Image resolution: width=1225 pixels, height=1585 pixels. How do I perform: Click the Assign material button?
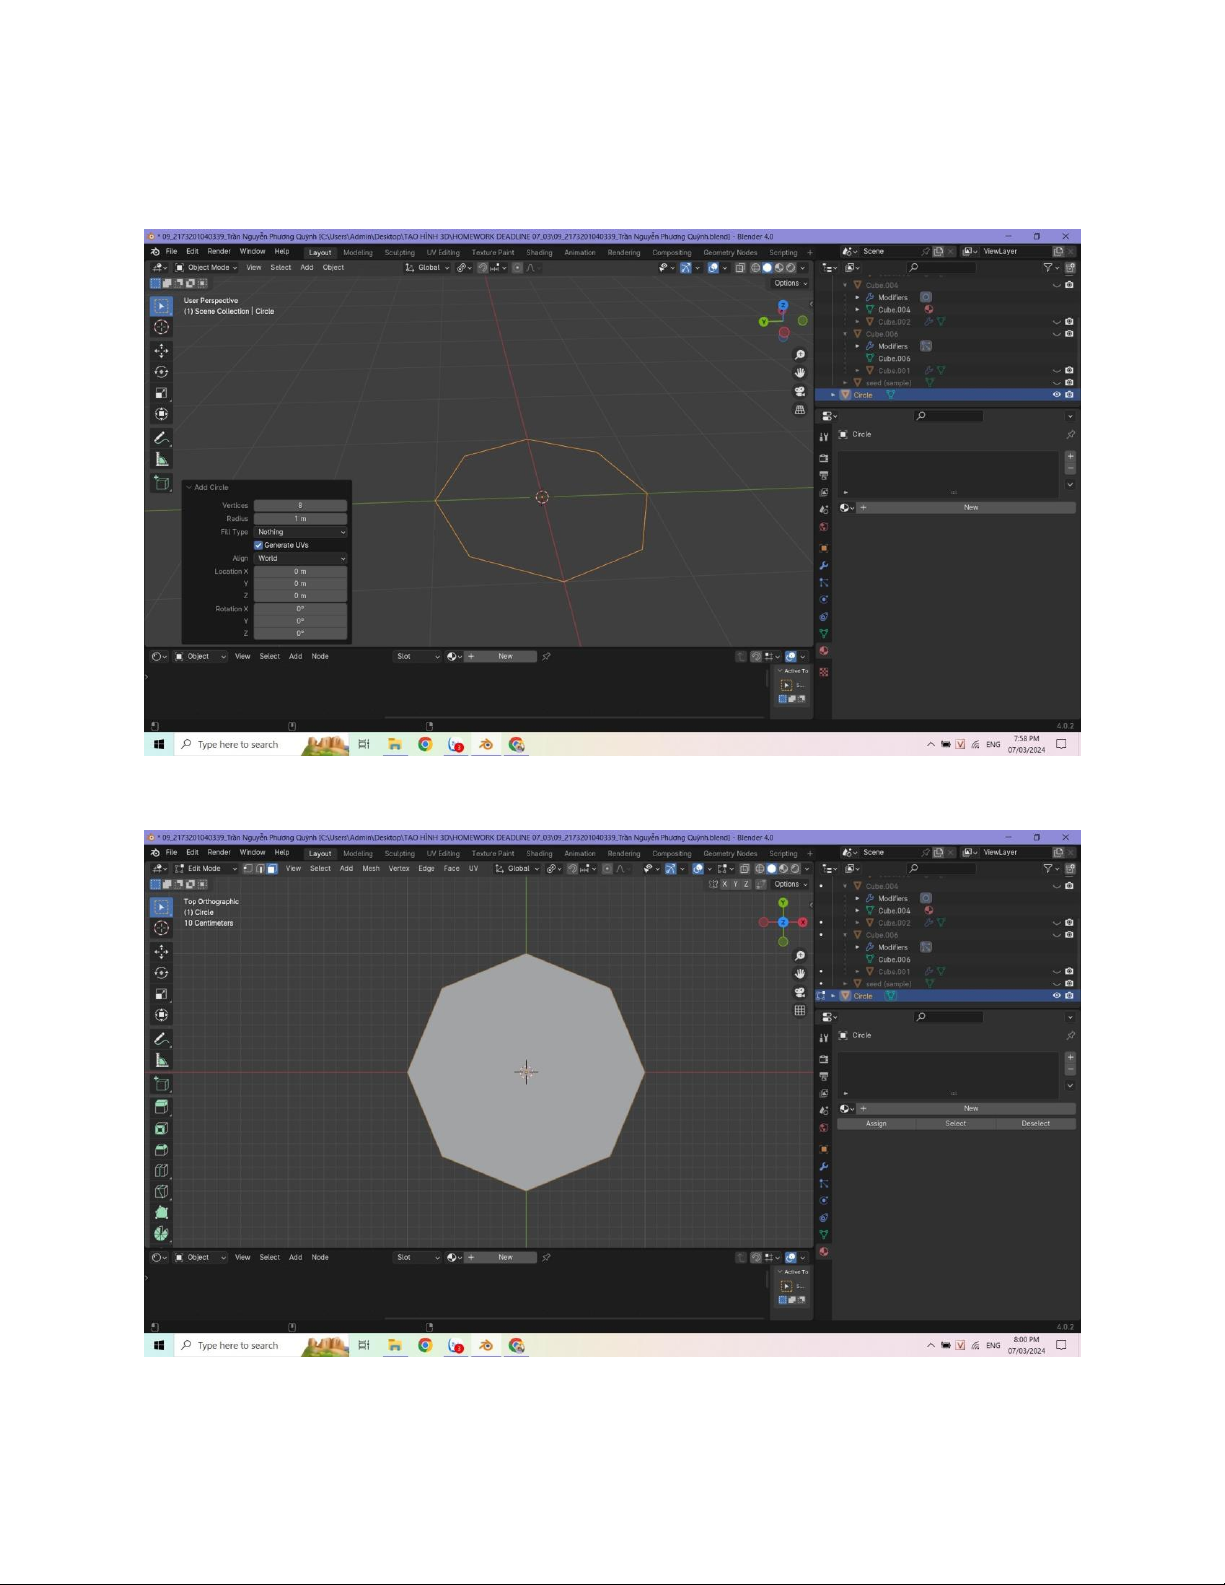876,1124
